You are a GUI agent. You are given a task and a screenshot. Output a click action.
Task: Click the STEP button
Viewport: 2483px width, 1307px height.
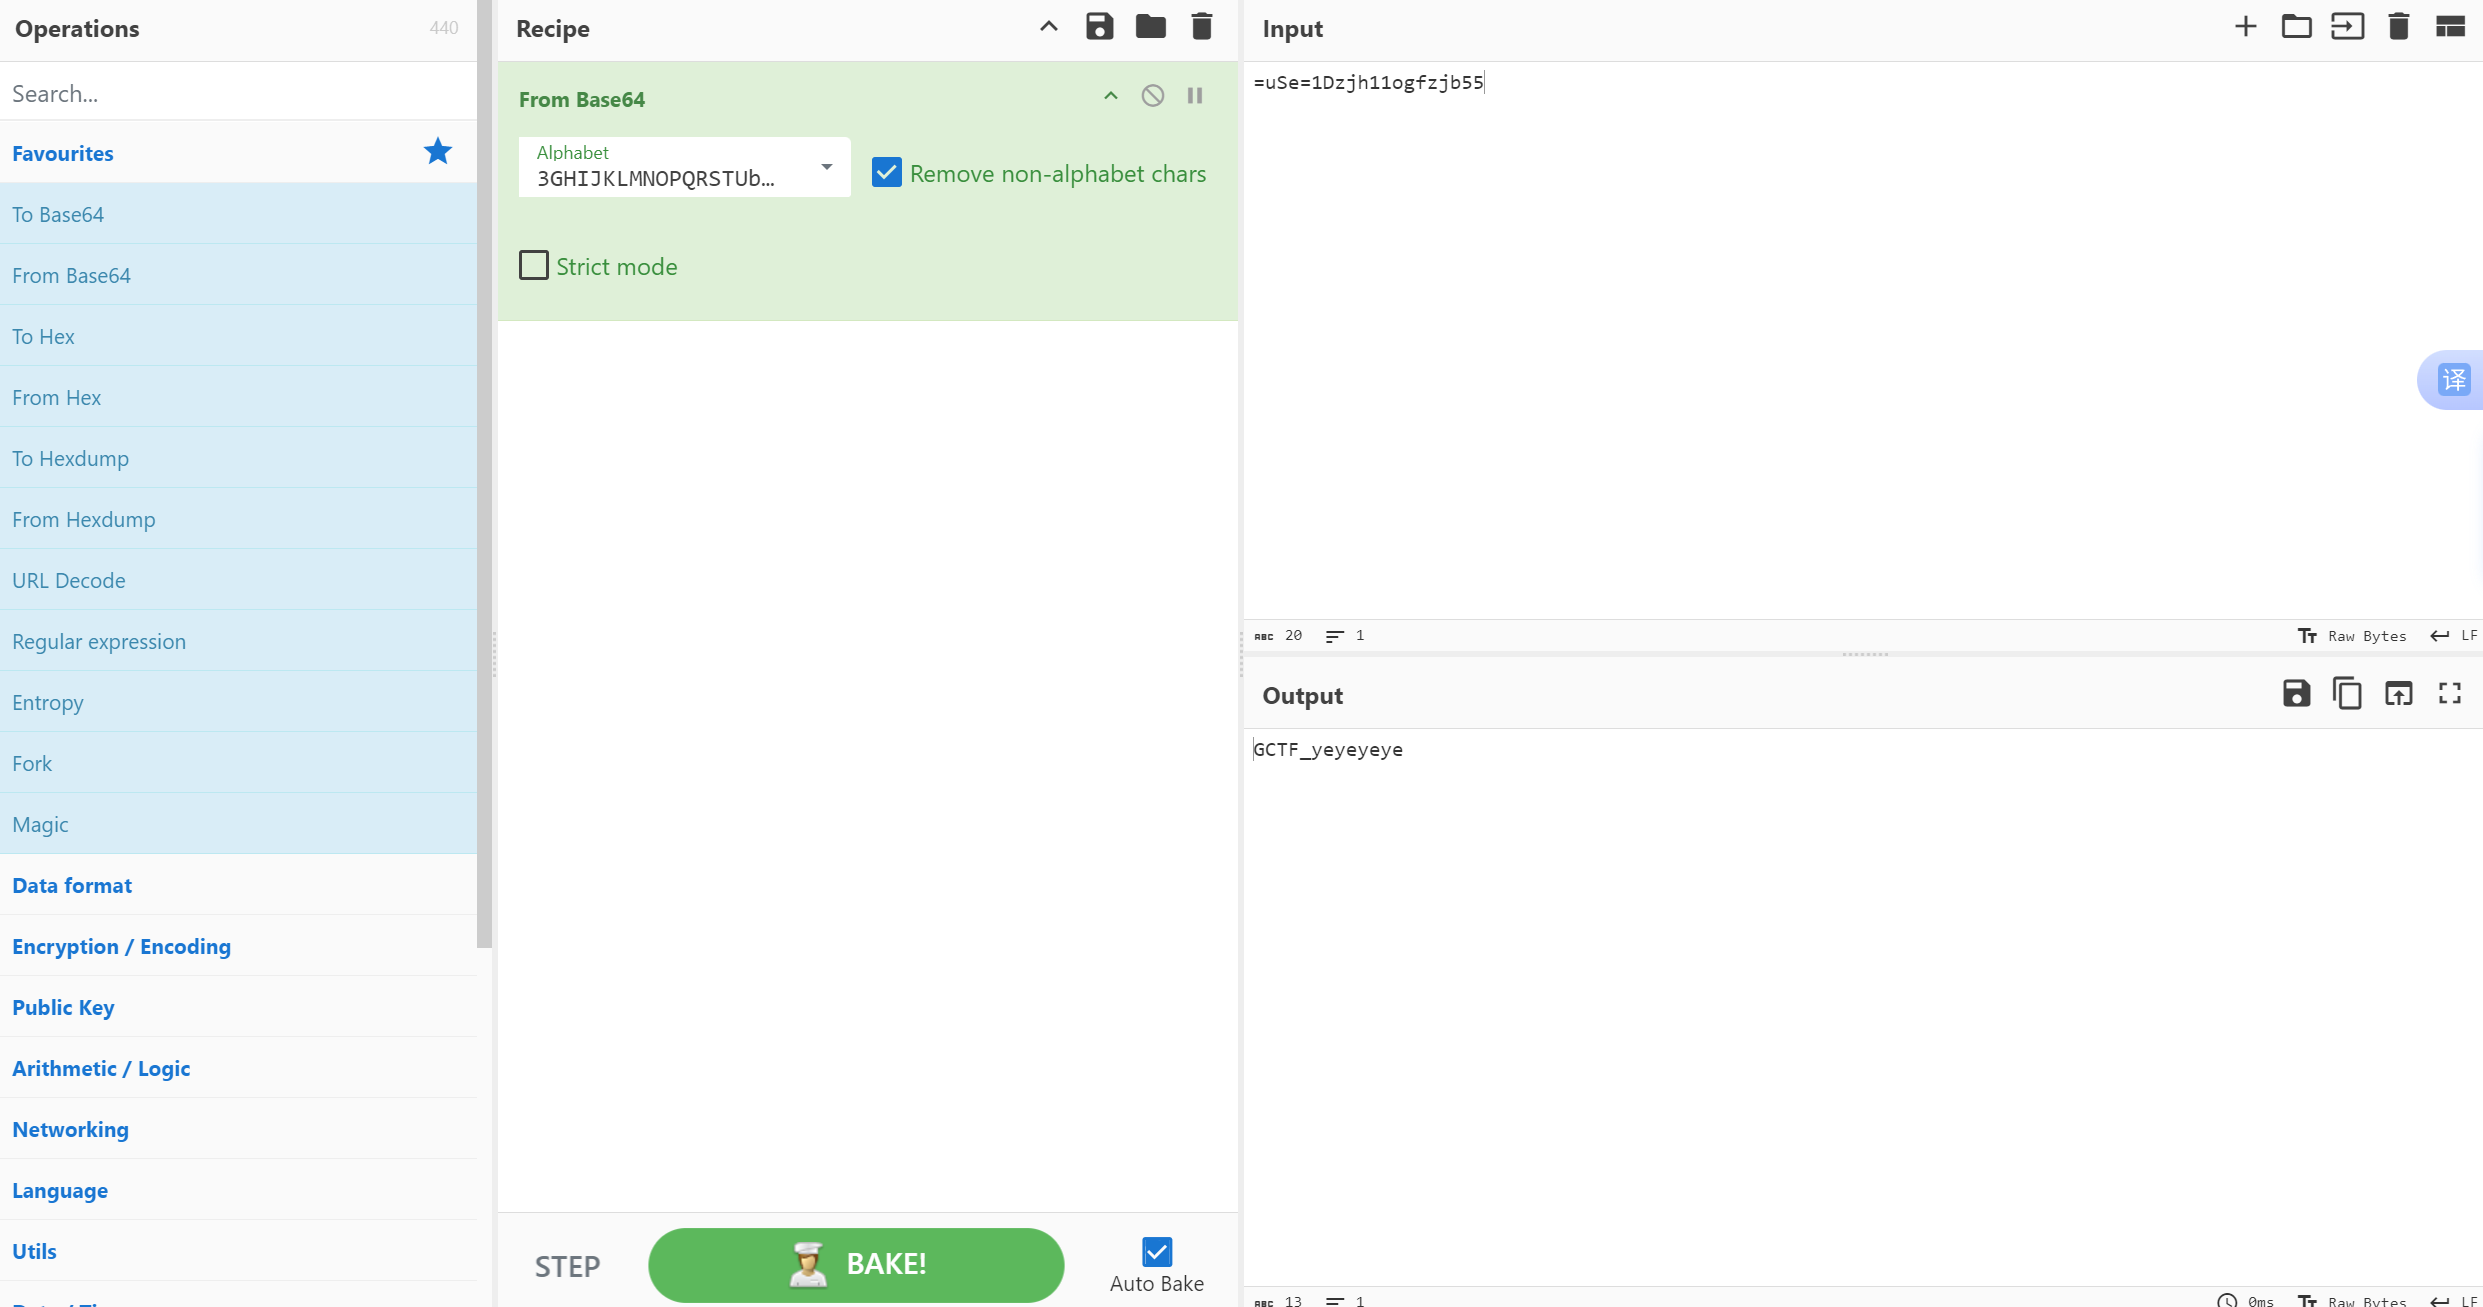(567, 1266)
